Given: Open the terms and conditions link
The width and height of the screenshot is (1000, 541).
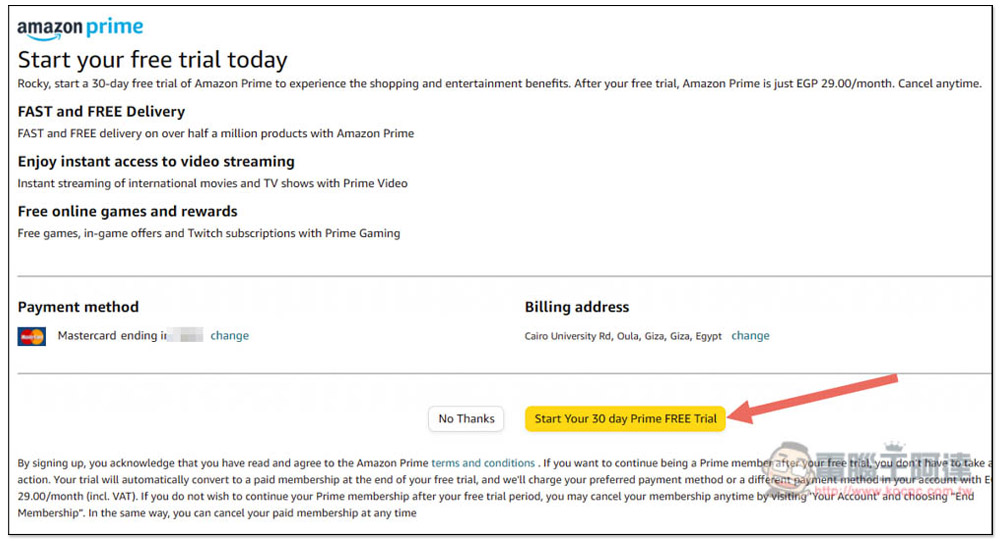Looking at the screenshot, I should point(483,463).
